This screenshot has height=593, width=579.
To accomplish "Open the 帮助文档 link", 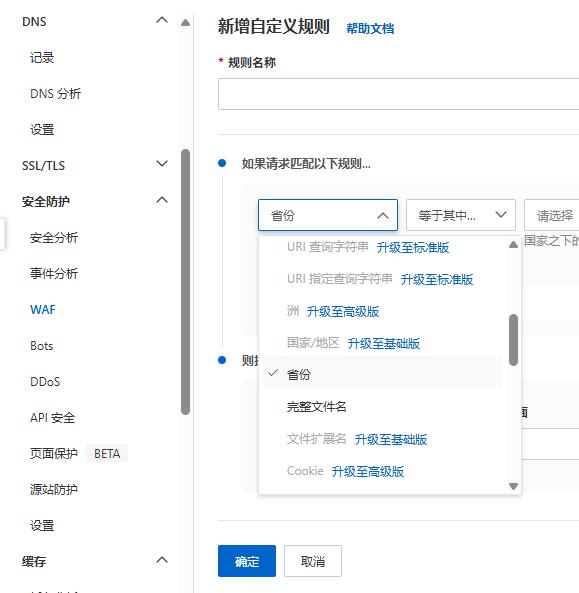I will point(370,29).
